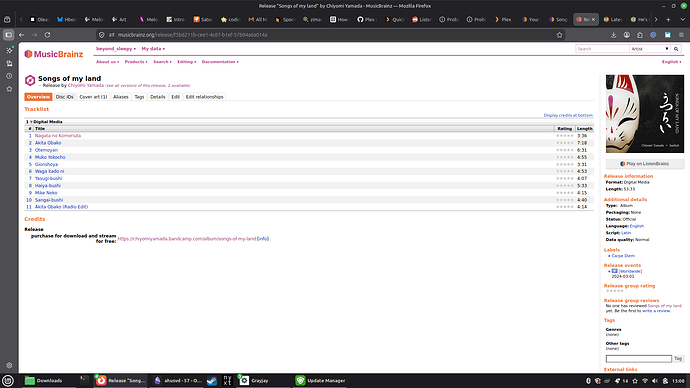The image size is (690, 388).
Task: Set release group rating stars
Action: [x=615, y=291]
